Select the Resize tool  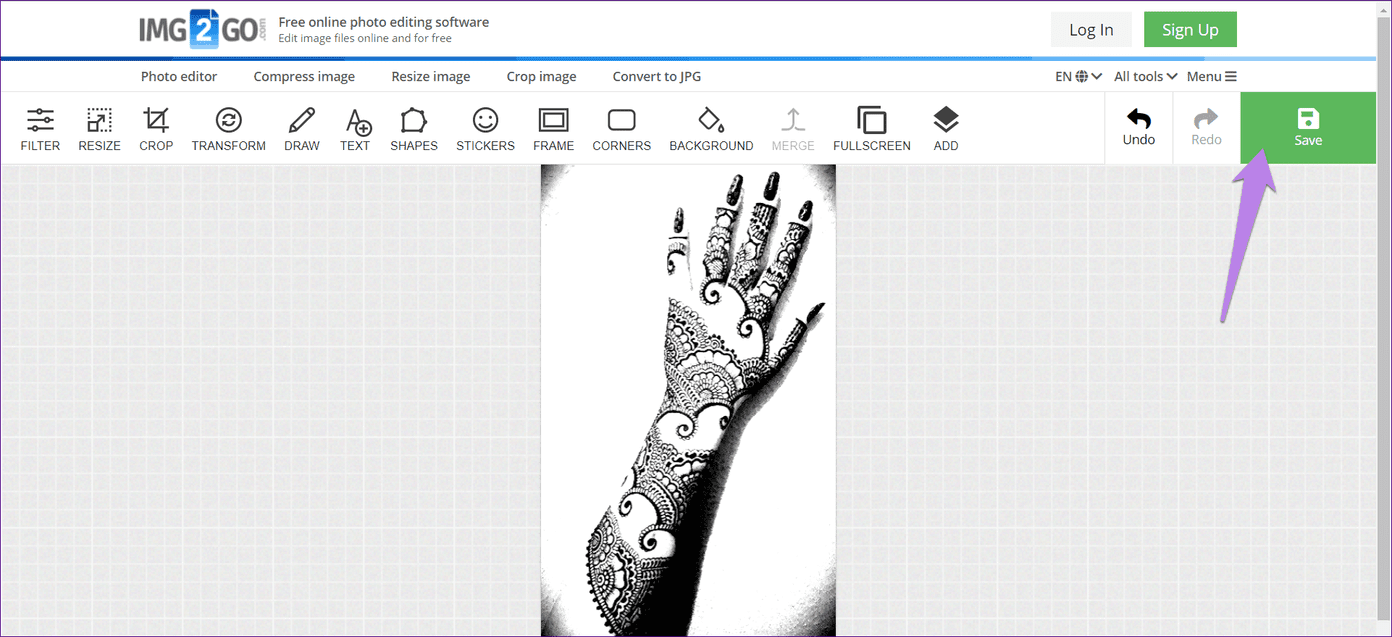(99, 130)
